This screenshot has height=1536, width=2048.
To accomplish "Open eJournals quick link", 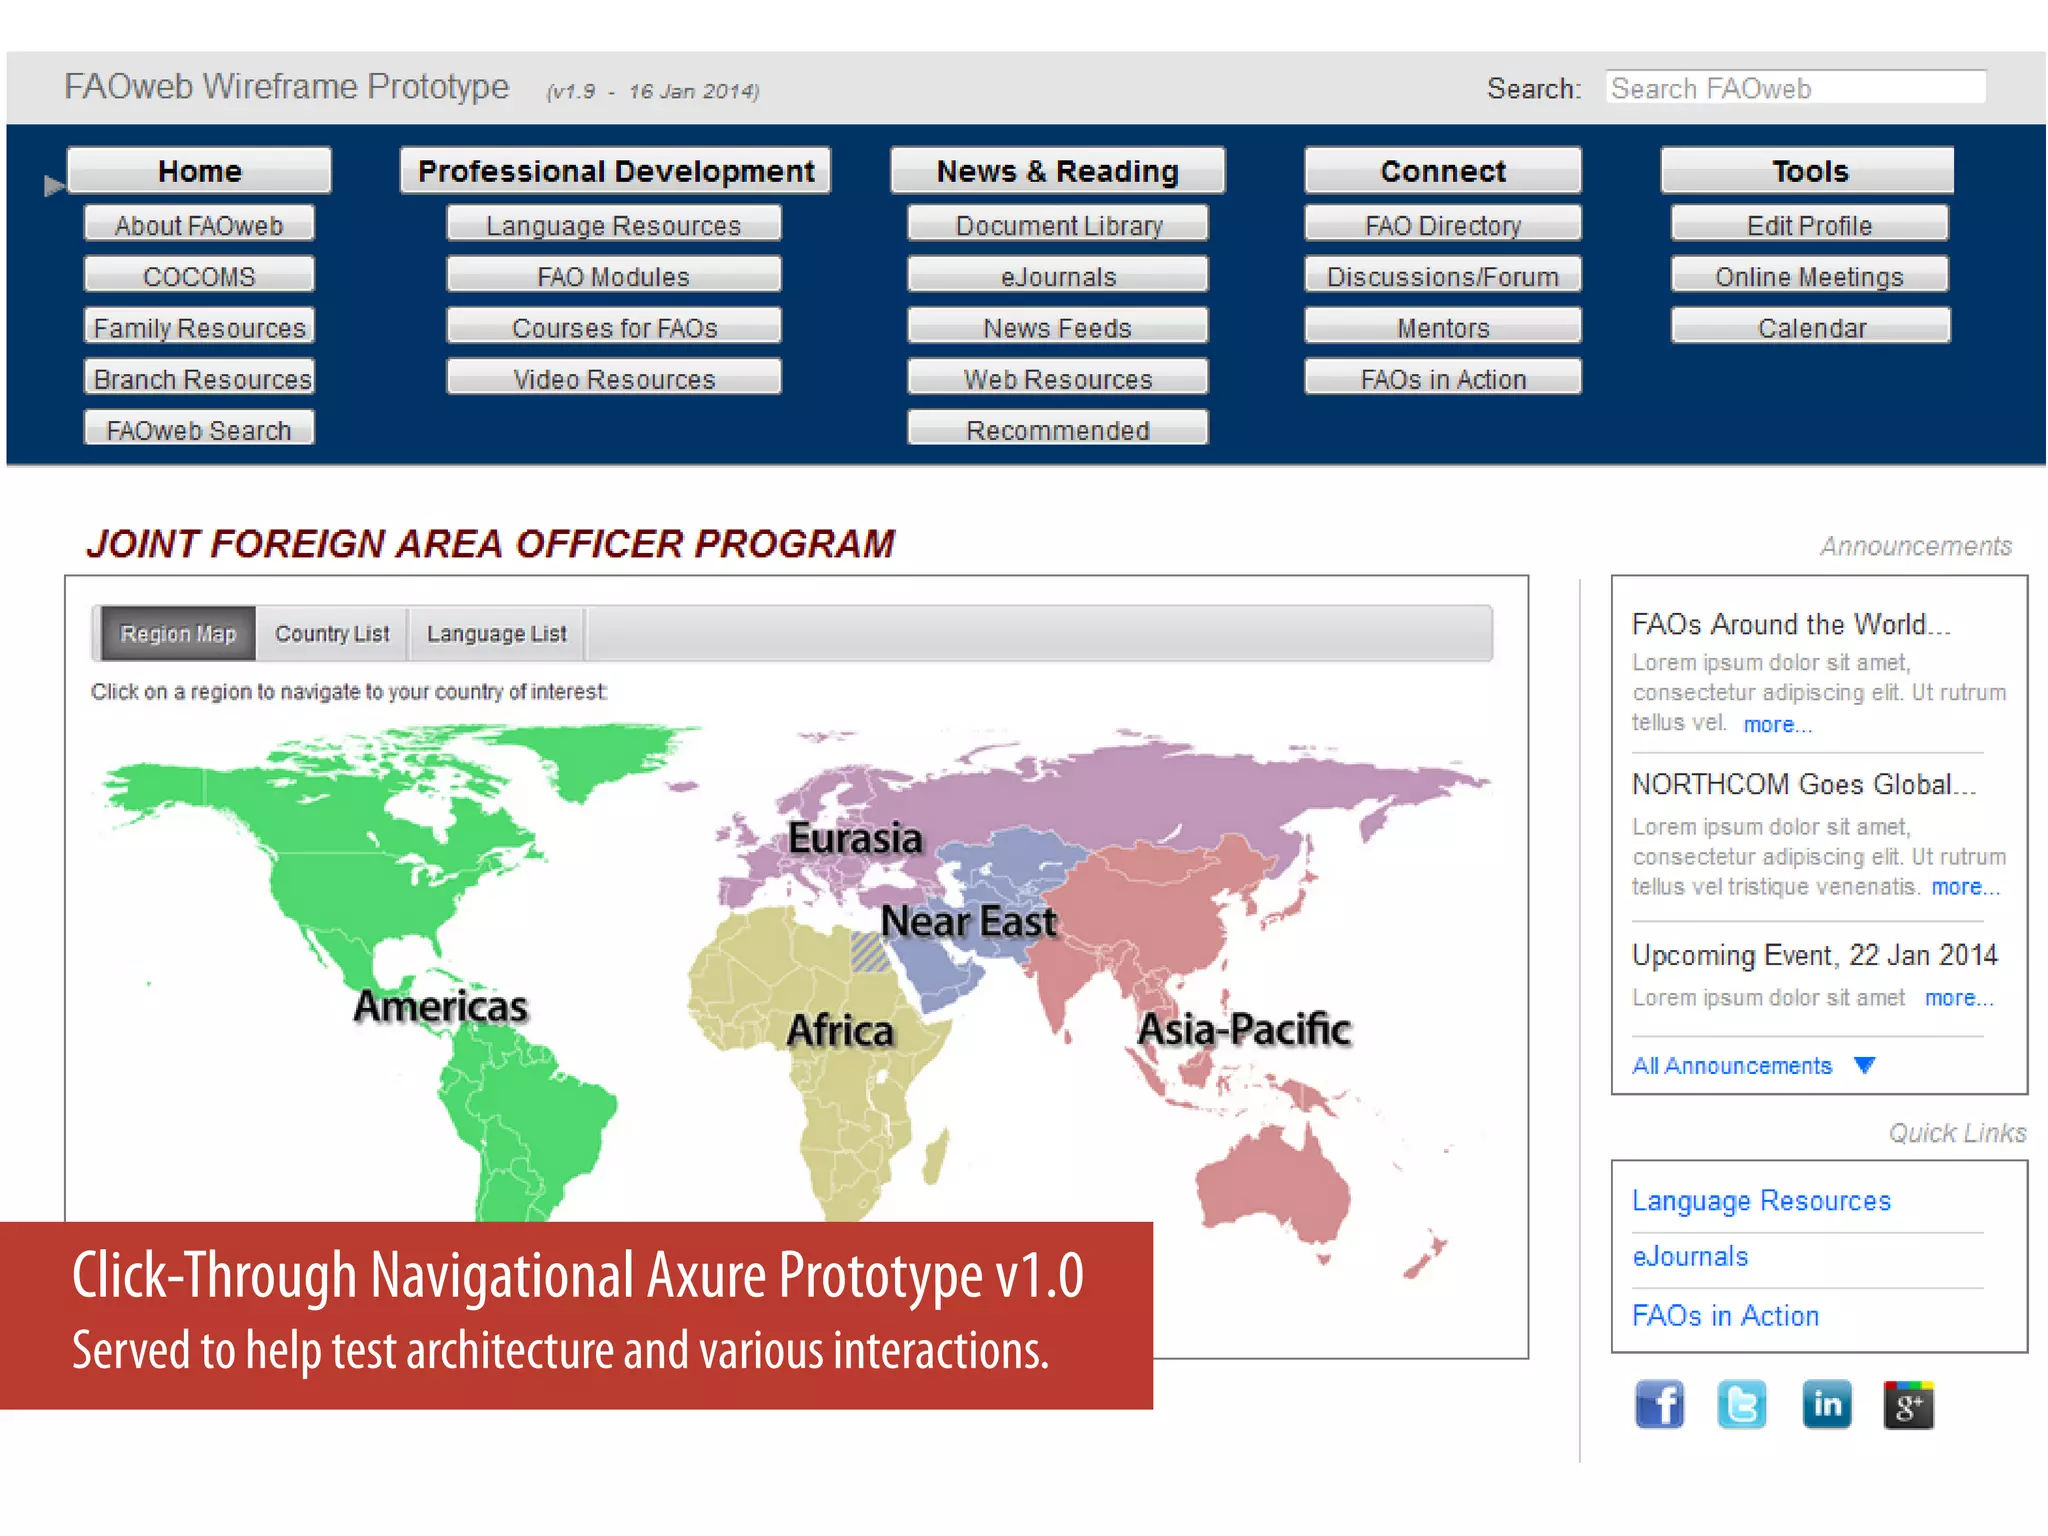I will click(1689, 1257).
